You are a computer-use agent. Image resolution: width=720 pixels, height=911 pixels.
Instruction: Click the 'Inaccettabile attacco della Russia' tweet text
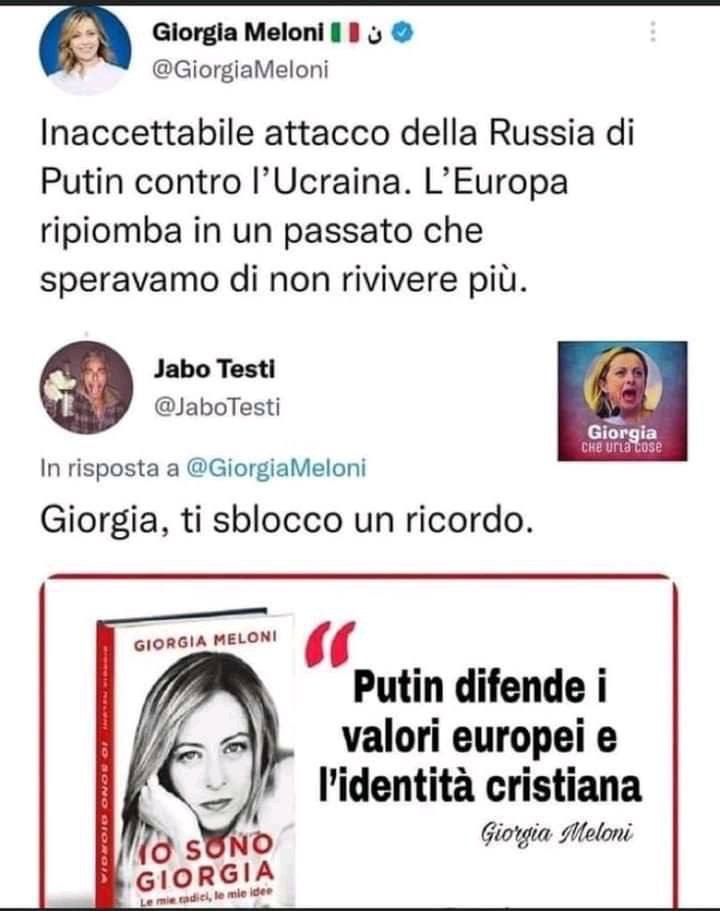coord(337,206)
